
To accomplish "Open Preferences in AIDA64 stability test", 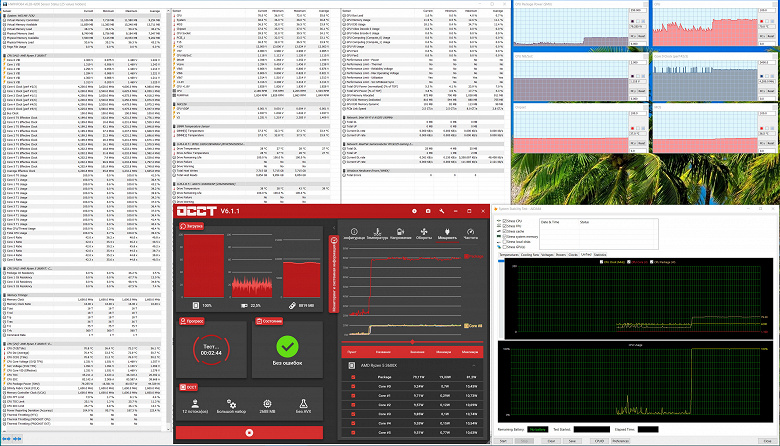I will (620, 441).
